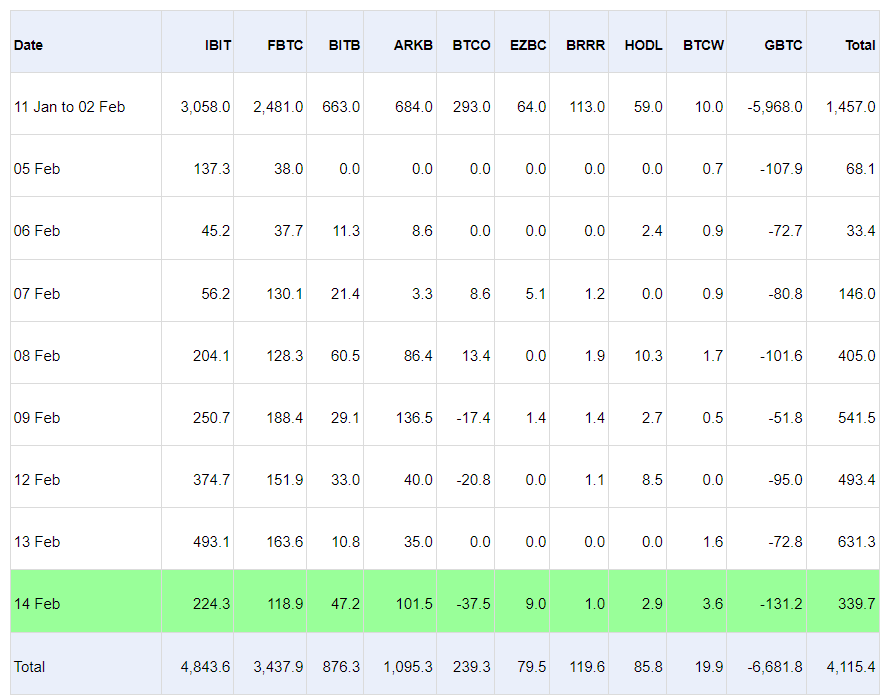Select the total value 541.5
The height and width of the screenshot is (700, 890).
[857, 417]
